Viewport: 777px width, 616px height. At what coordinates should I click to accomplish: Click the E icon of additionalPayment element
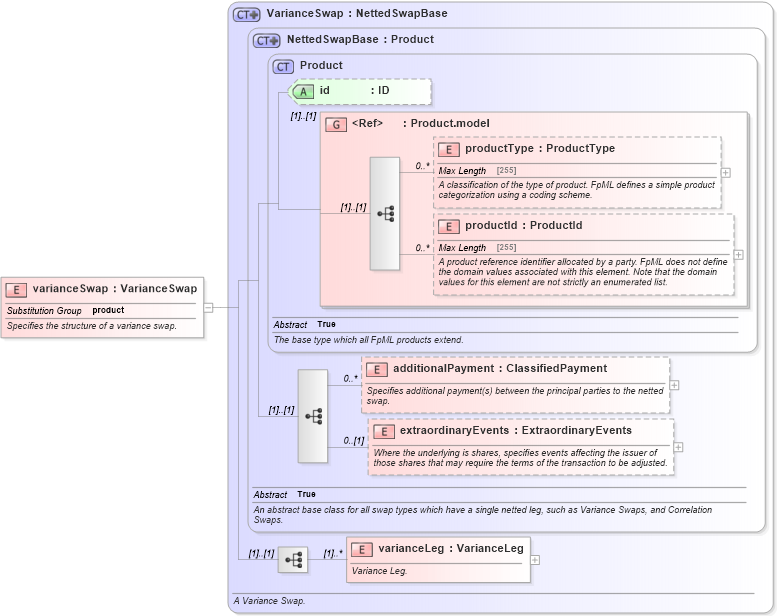(377, 370)
